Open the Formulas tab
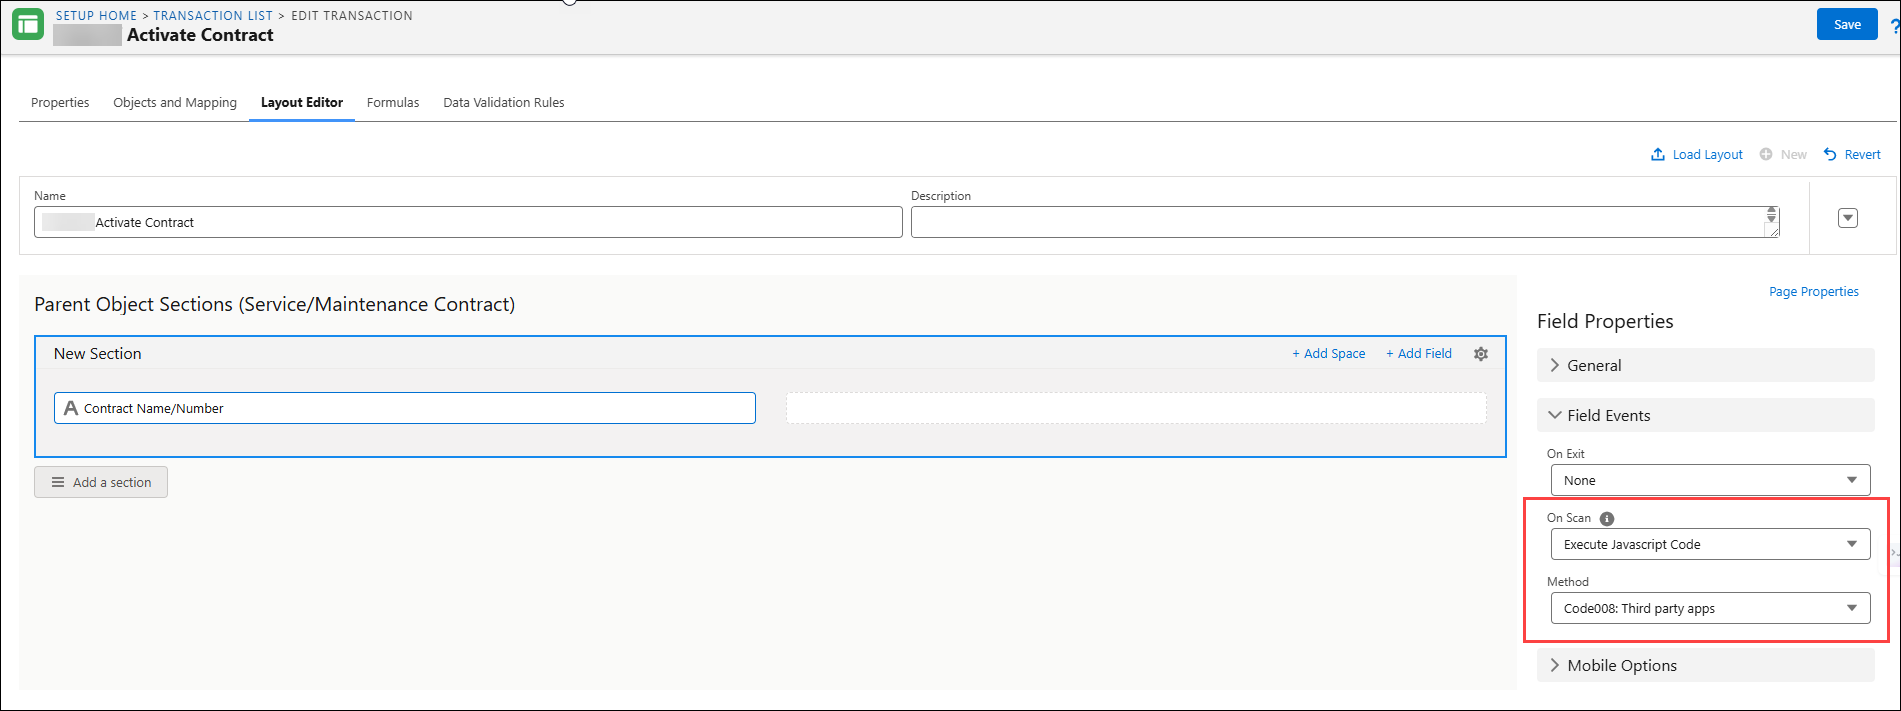1901x711 pixels. tap(393, 102)
